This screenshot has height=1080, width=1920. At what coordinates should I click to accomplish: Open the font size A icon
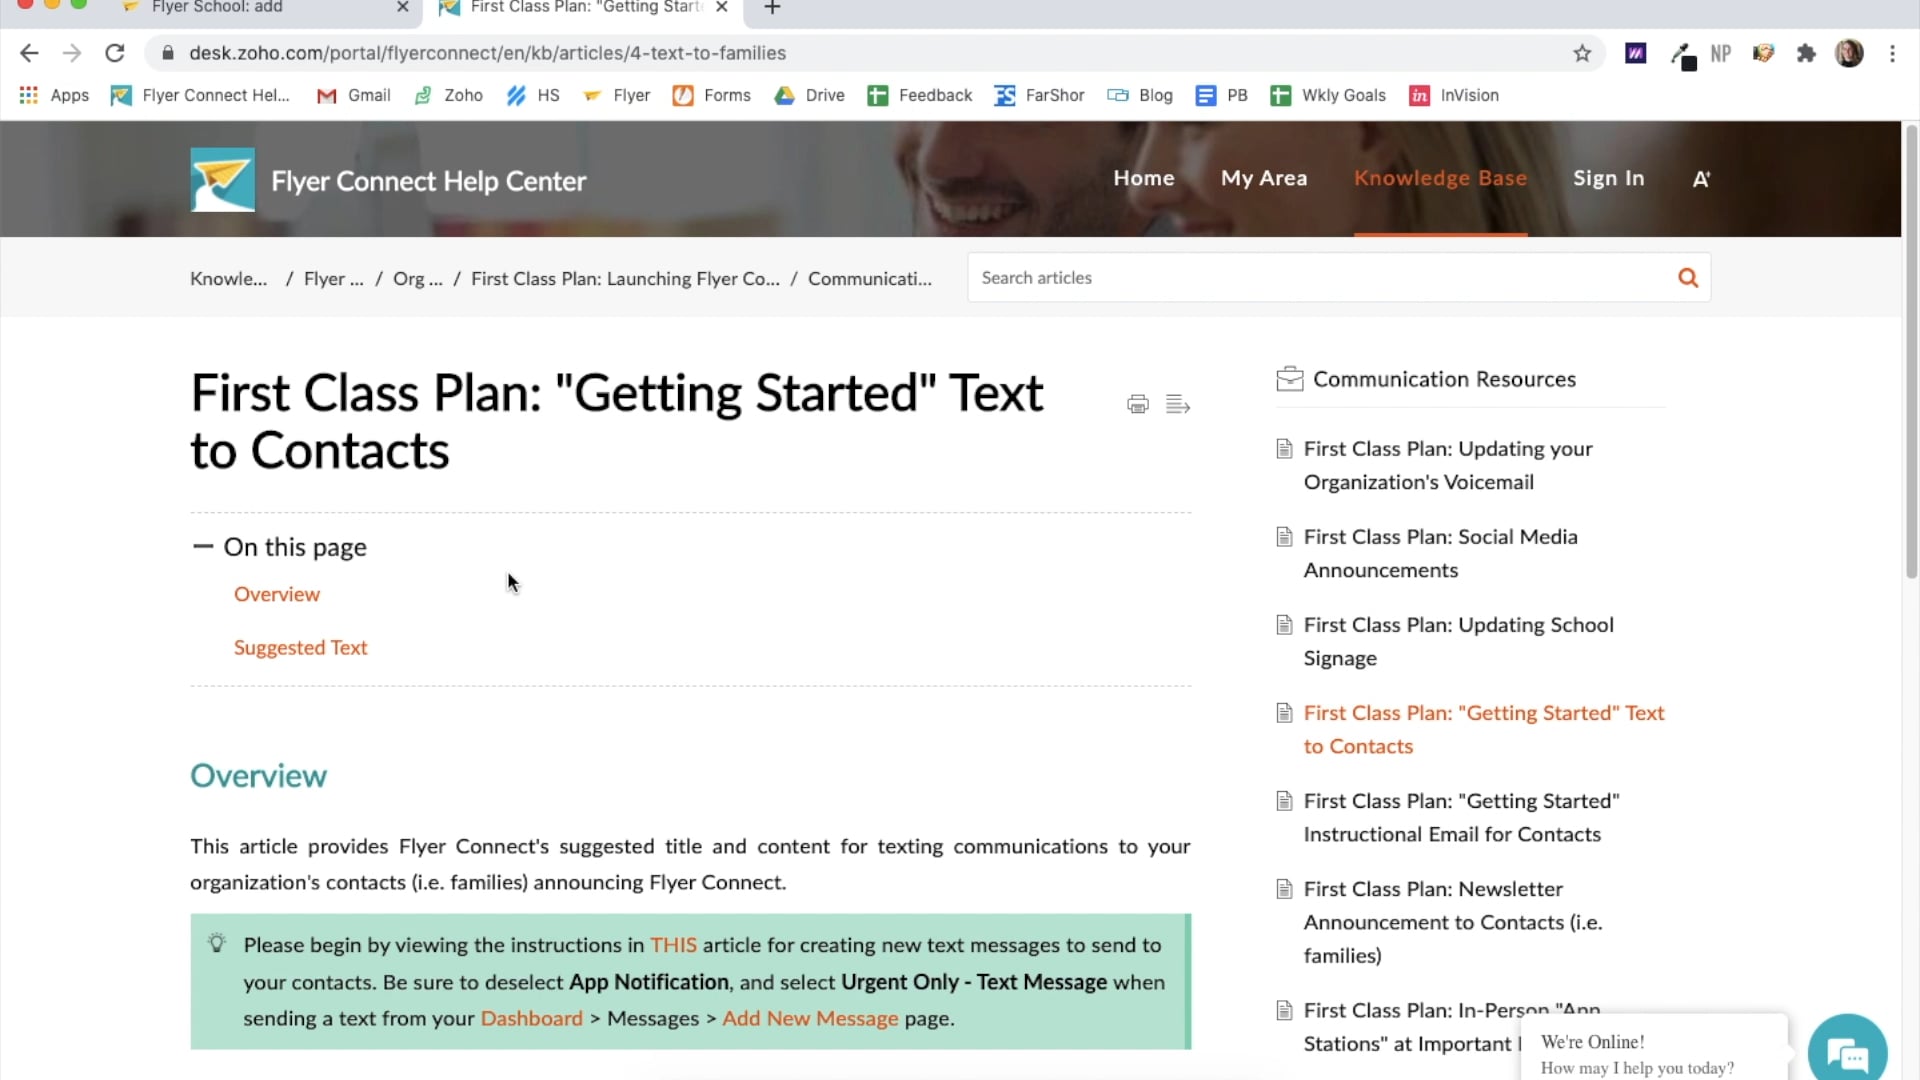[x=1701, y=179]
